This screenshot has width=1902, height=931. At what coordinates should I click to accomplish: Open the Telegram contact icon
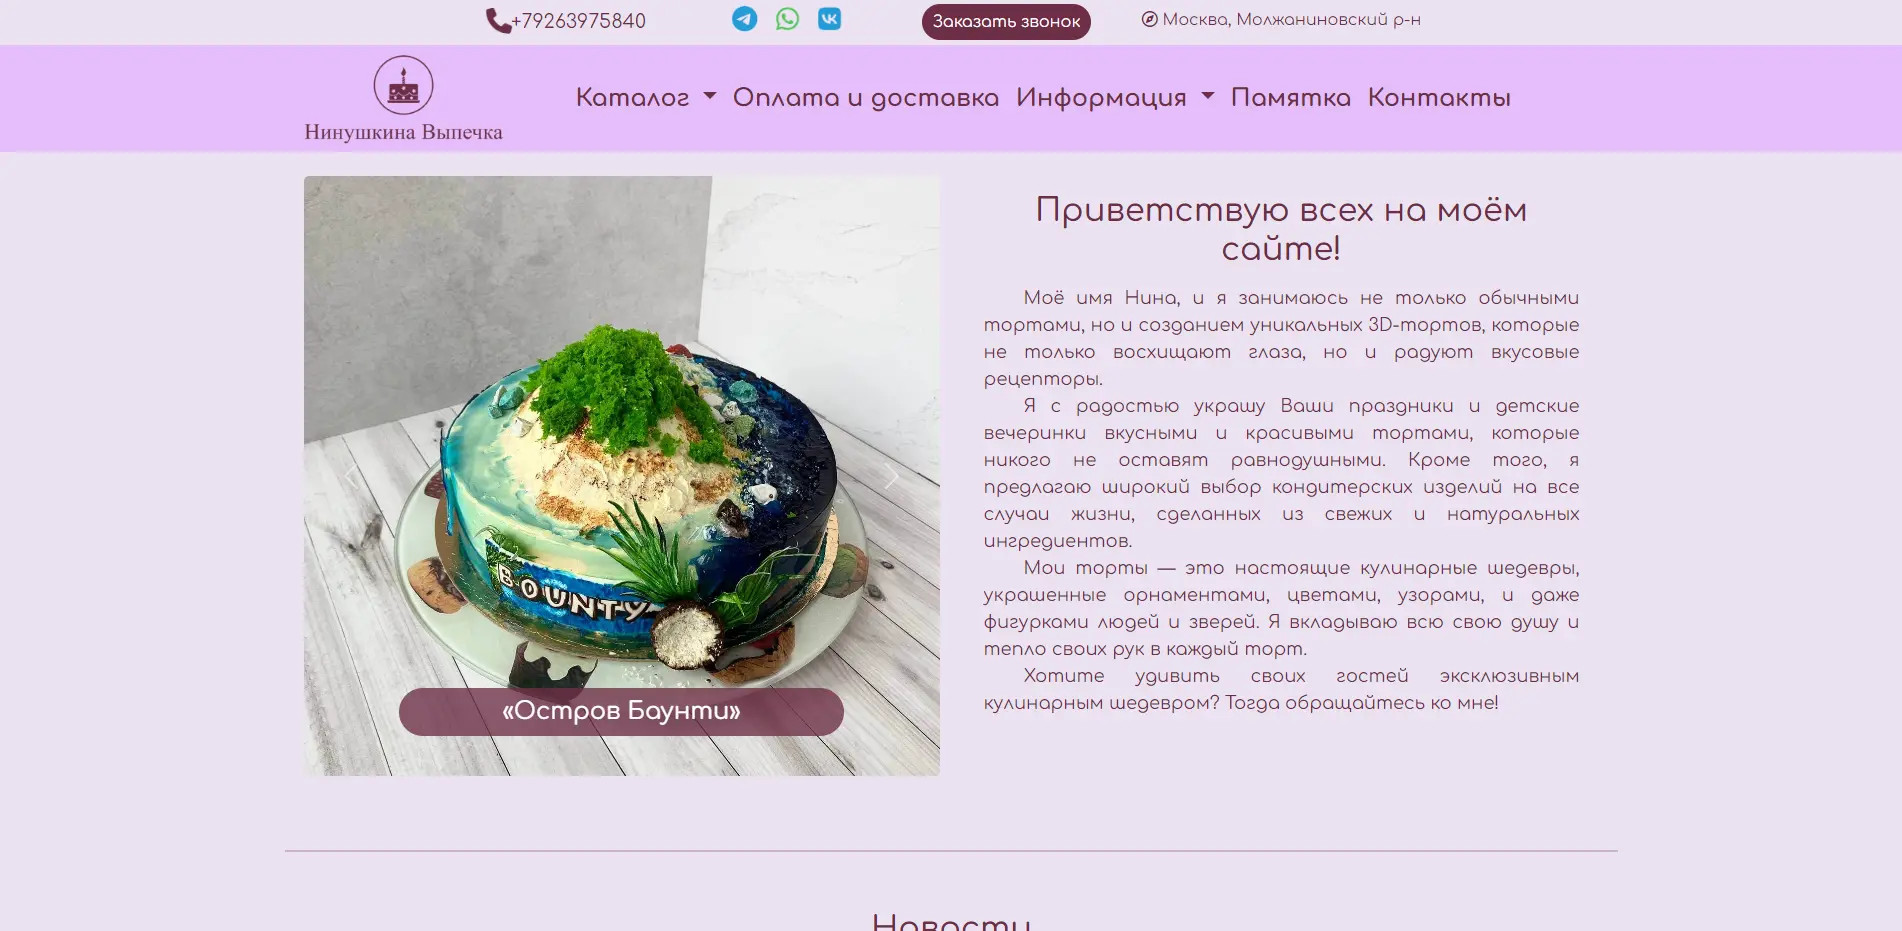[744, 19]
